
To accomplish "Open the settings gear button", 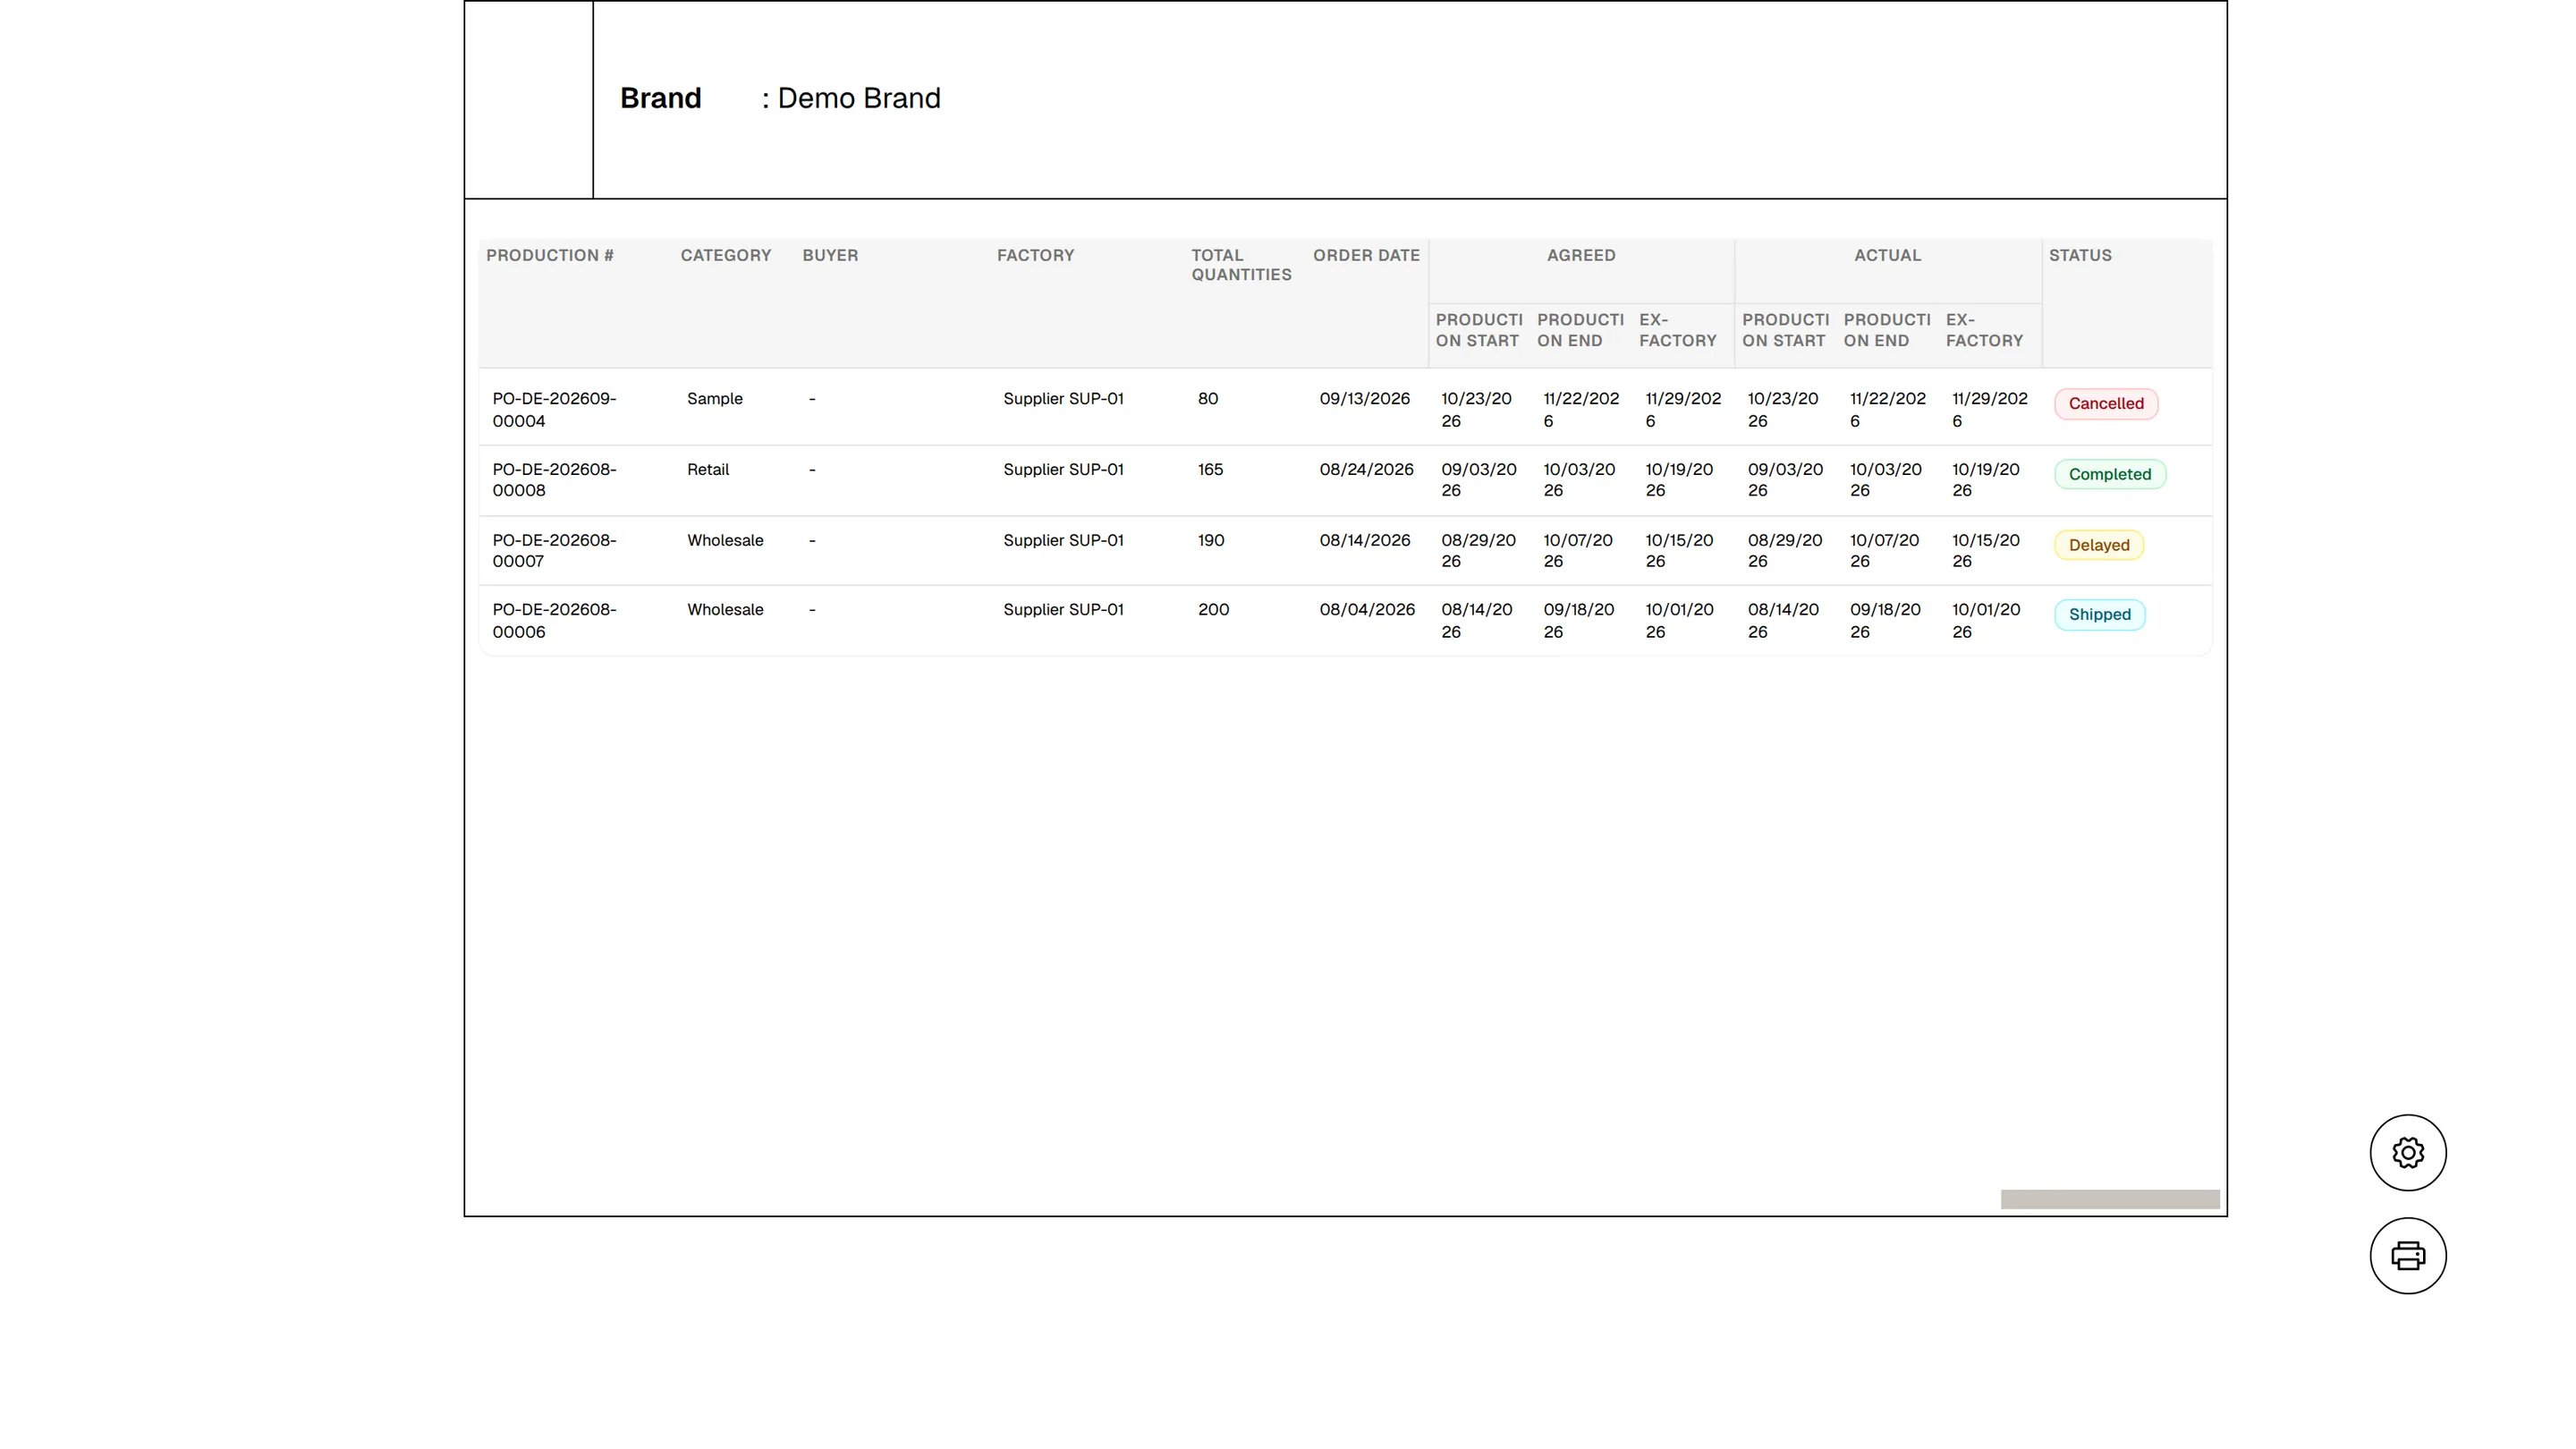I will click(2408, 1152).
